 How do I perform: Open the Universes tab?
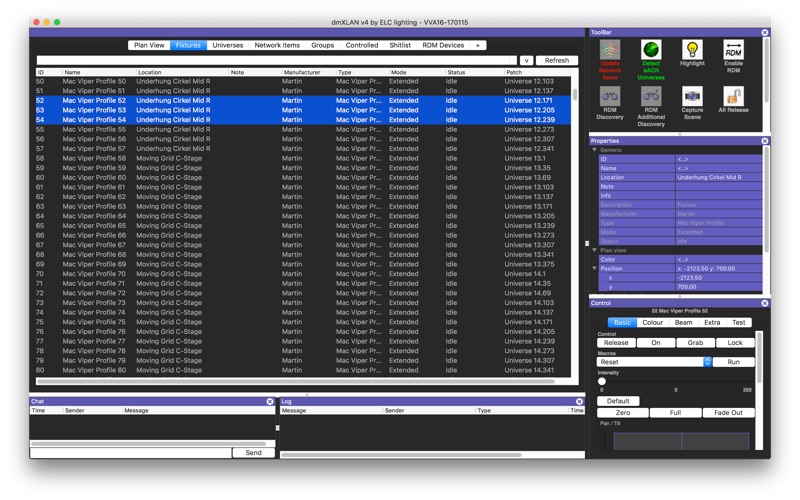click(x=228, y=45)
